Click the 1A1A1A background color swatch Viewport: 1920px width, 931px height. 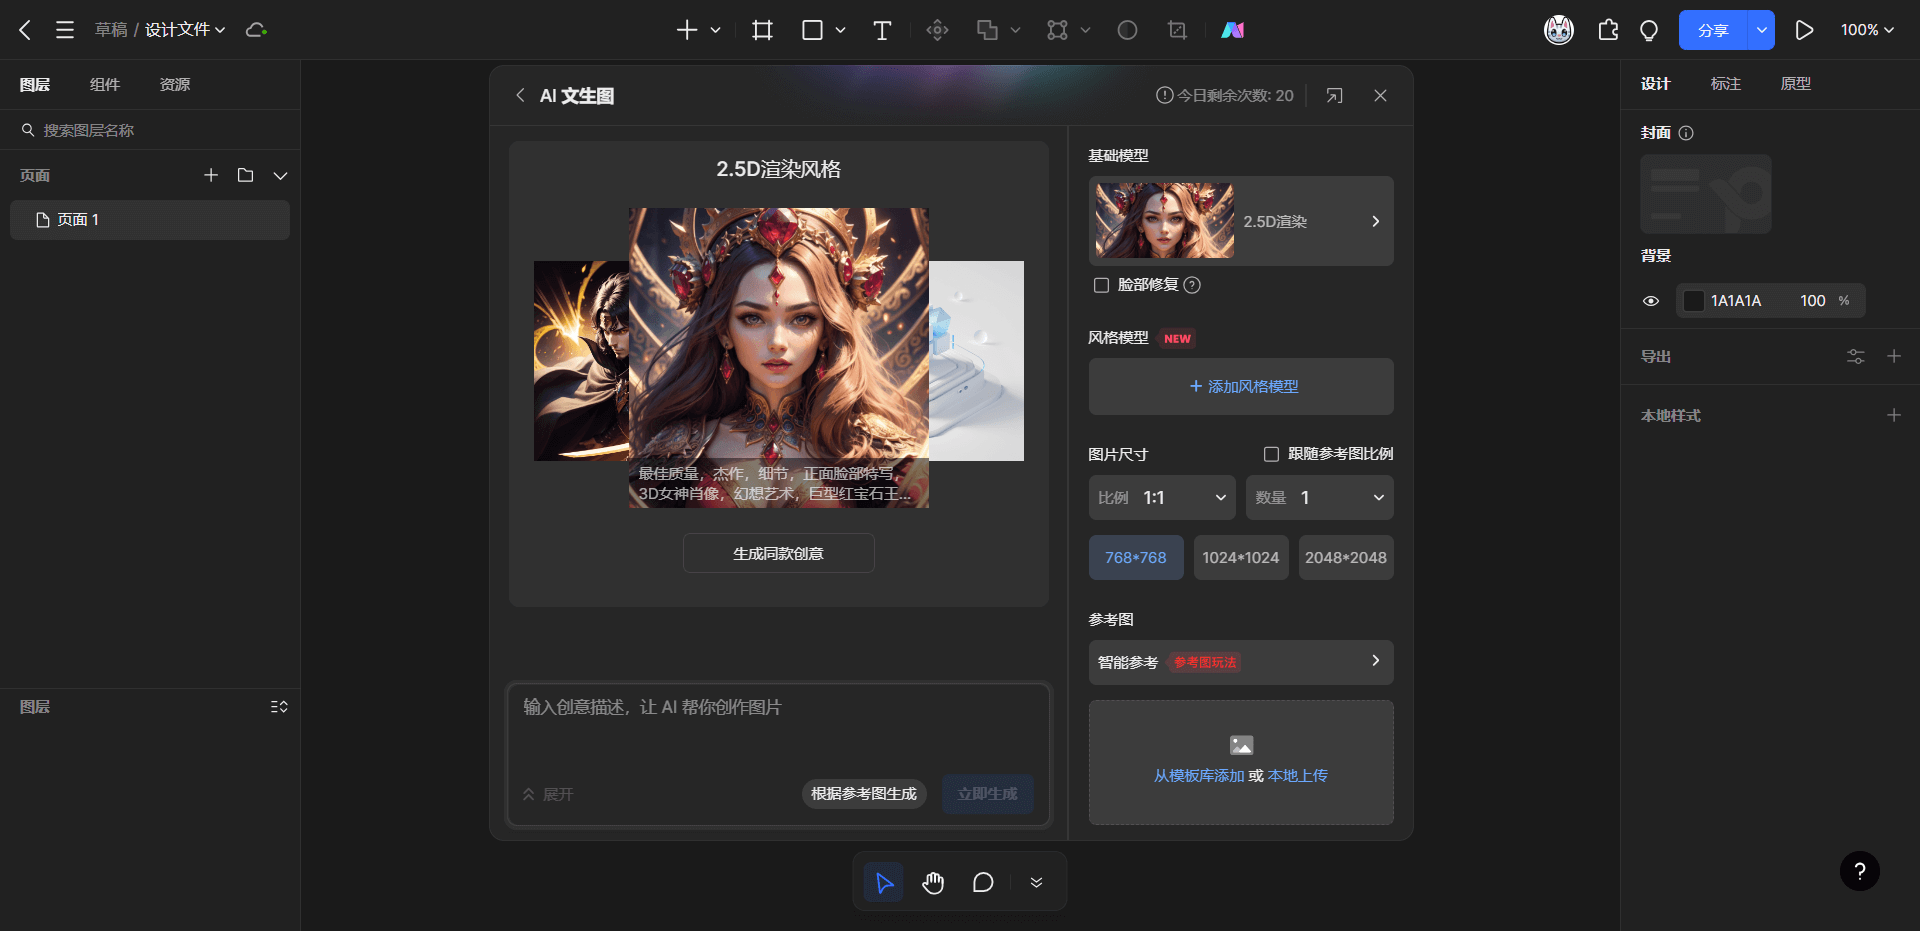1695,300
